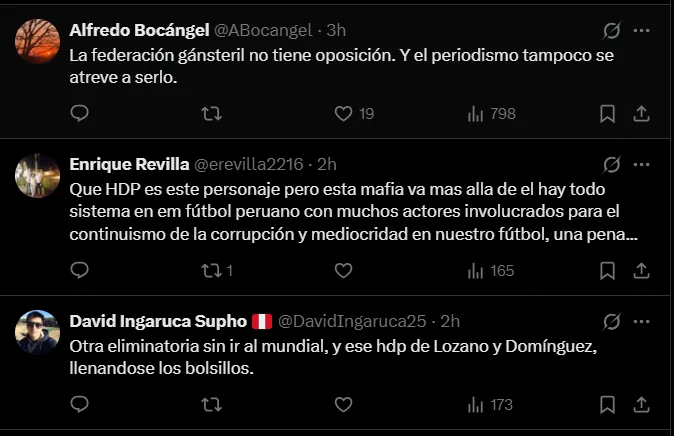
Task: Open more options on Alfredo Bocángel's tweet
Action: [643, 29]
